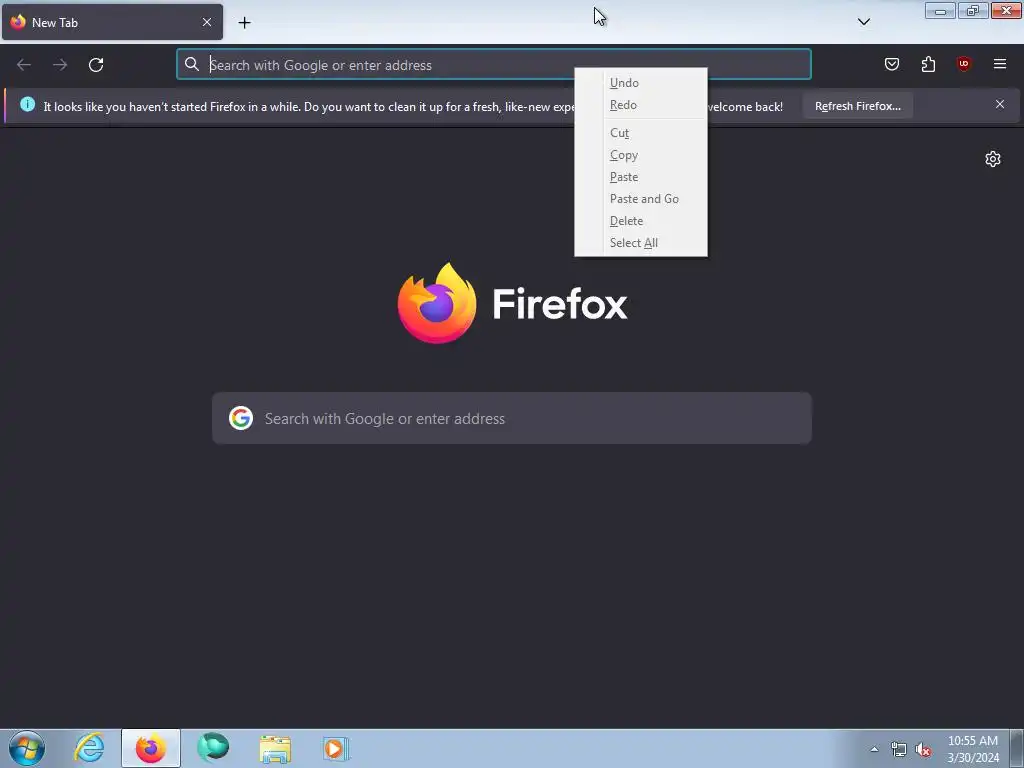Image resolution: width=1024 pixels, height=768 pixels.
Task: Open the Save to Pocket icon
Action: [891, 64]
